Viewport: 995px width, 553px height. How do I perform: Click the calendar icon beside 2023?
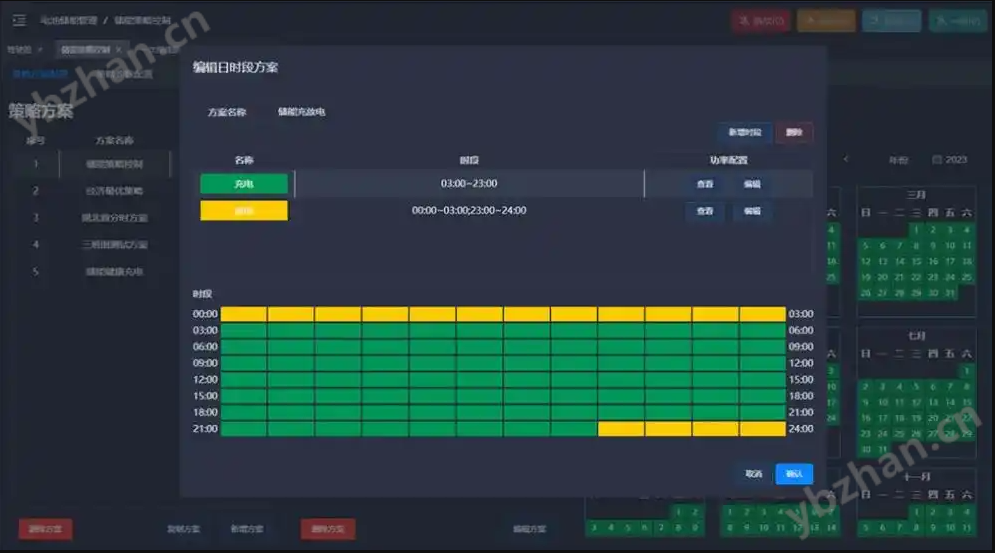pos(936,160)
